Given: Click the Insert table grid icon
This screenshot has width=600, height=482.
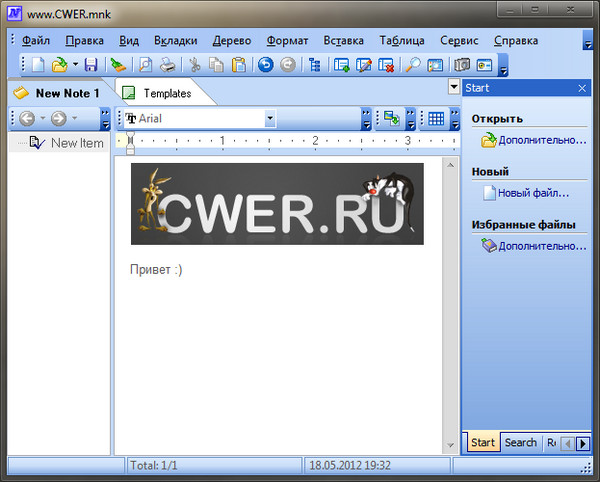Looking at the screenshot, I should 435,118.
